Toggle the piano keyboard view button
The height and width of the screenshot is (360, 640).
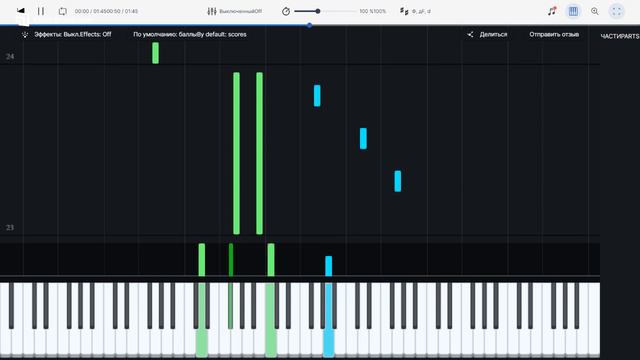coord(573,11)
